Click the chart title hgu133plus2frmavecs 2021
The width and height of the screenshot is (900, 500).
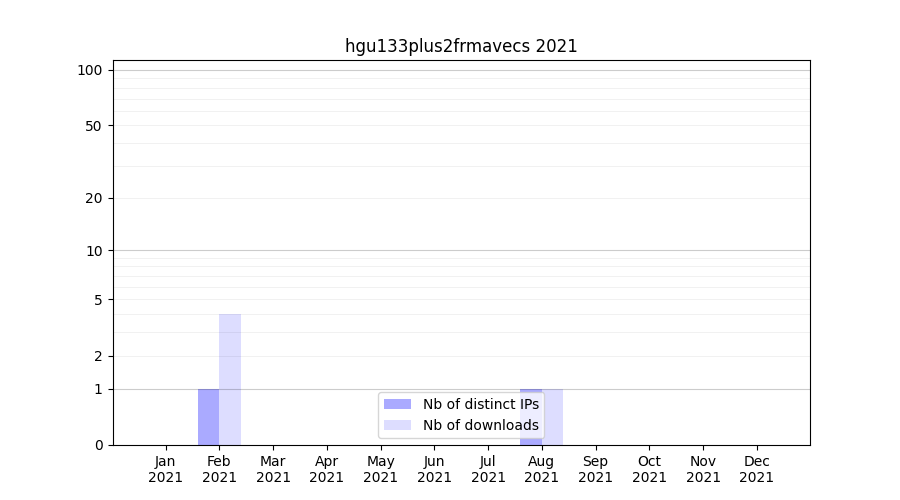[x=461, y=46]
